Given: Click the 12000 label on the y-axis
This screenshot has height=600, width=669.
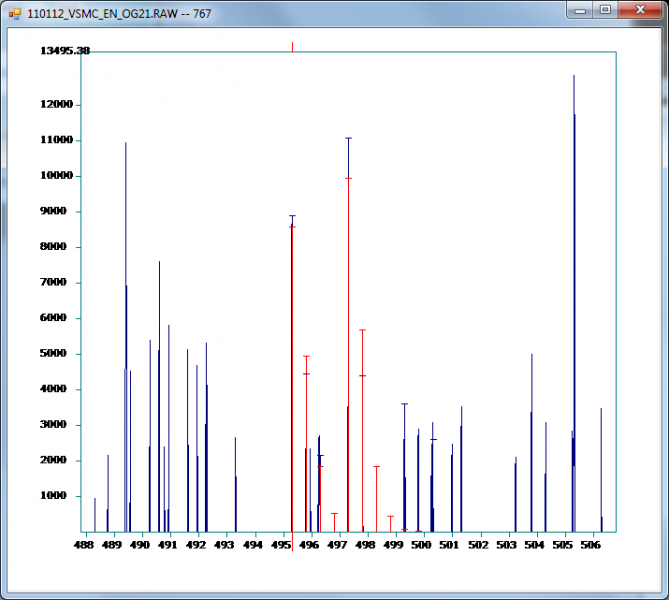Looking at the screenshot, I should [59, 105].
